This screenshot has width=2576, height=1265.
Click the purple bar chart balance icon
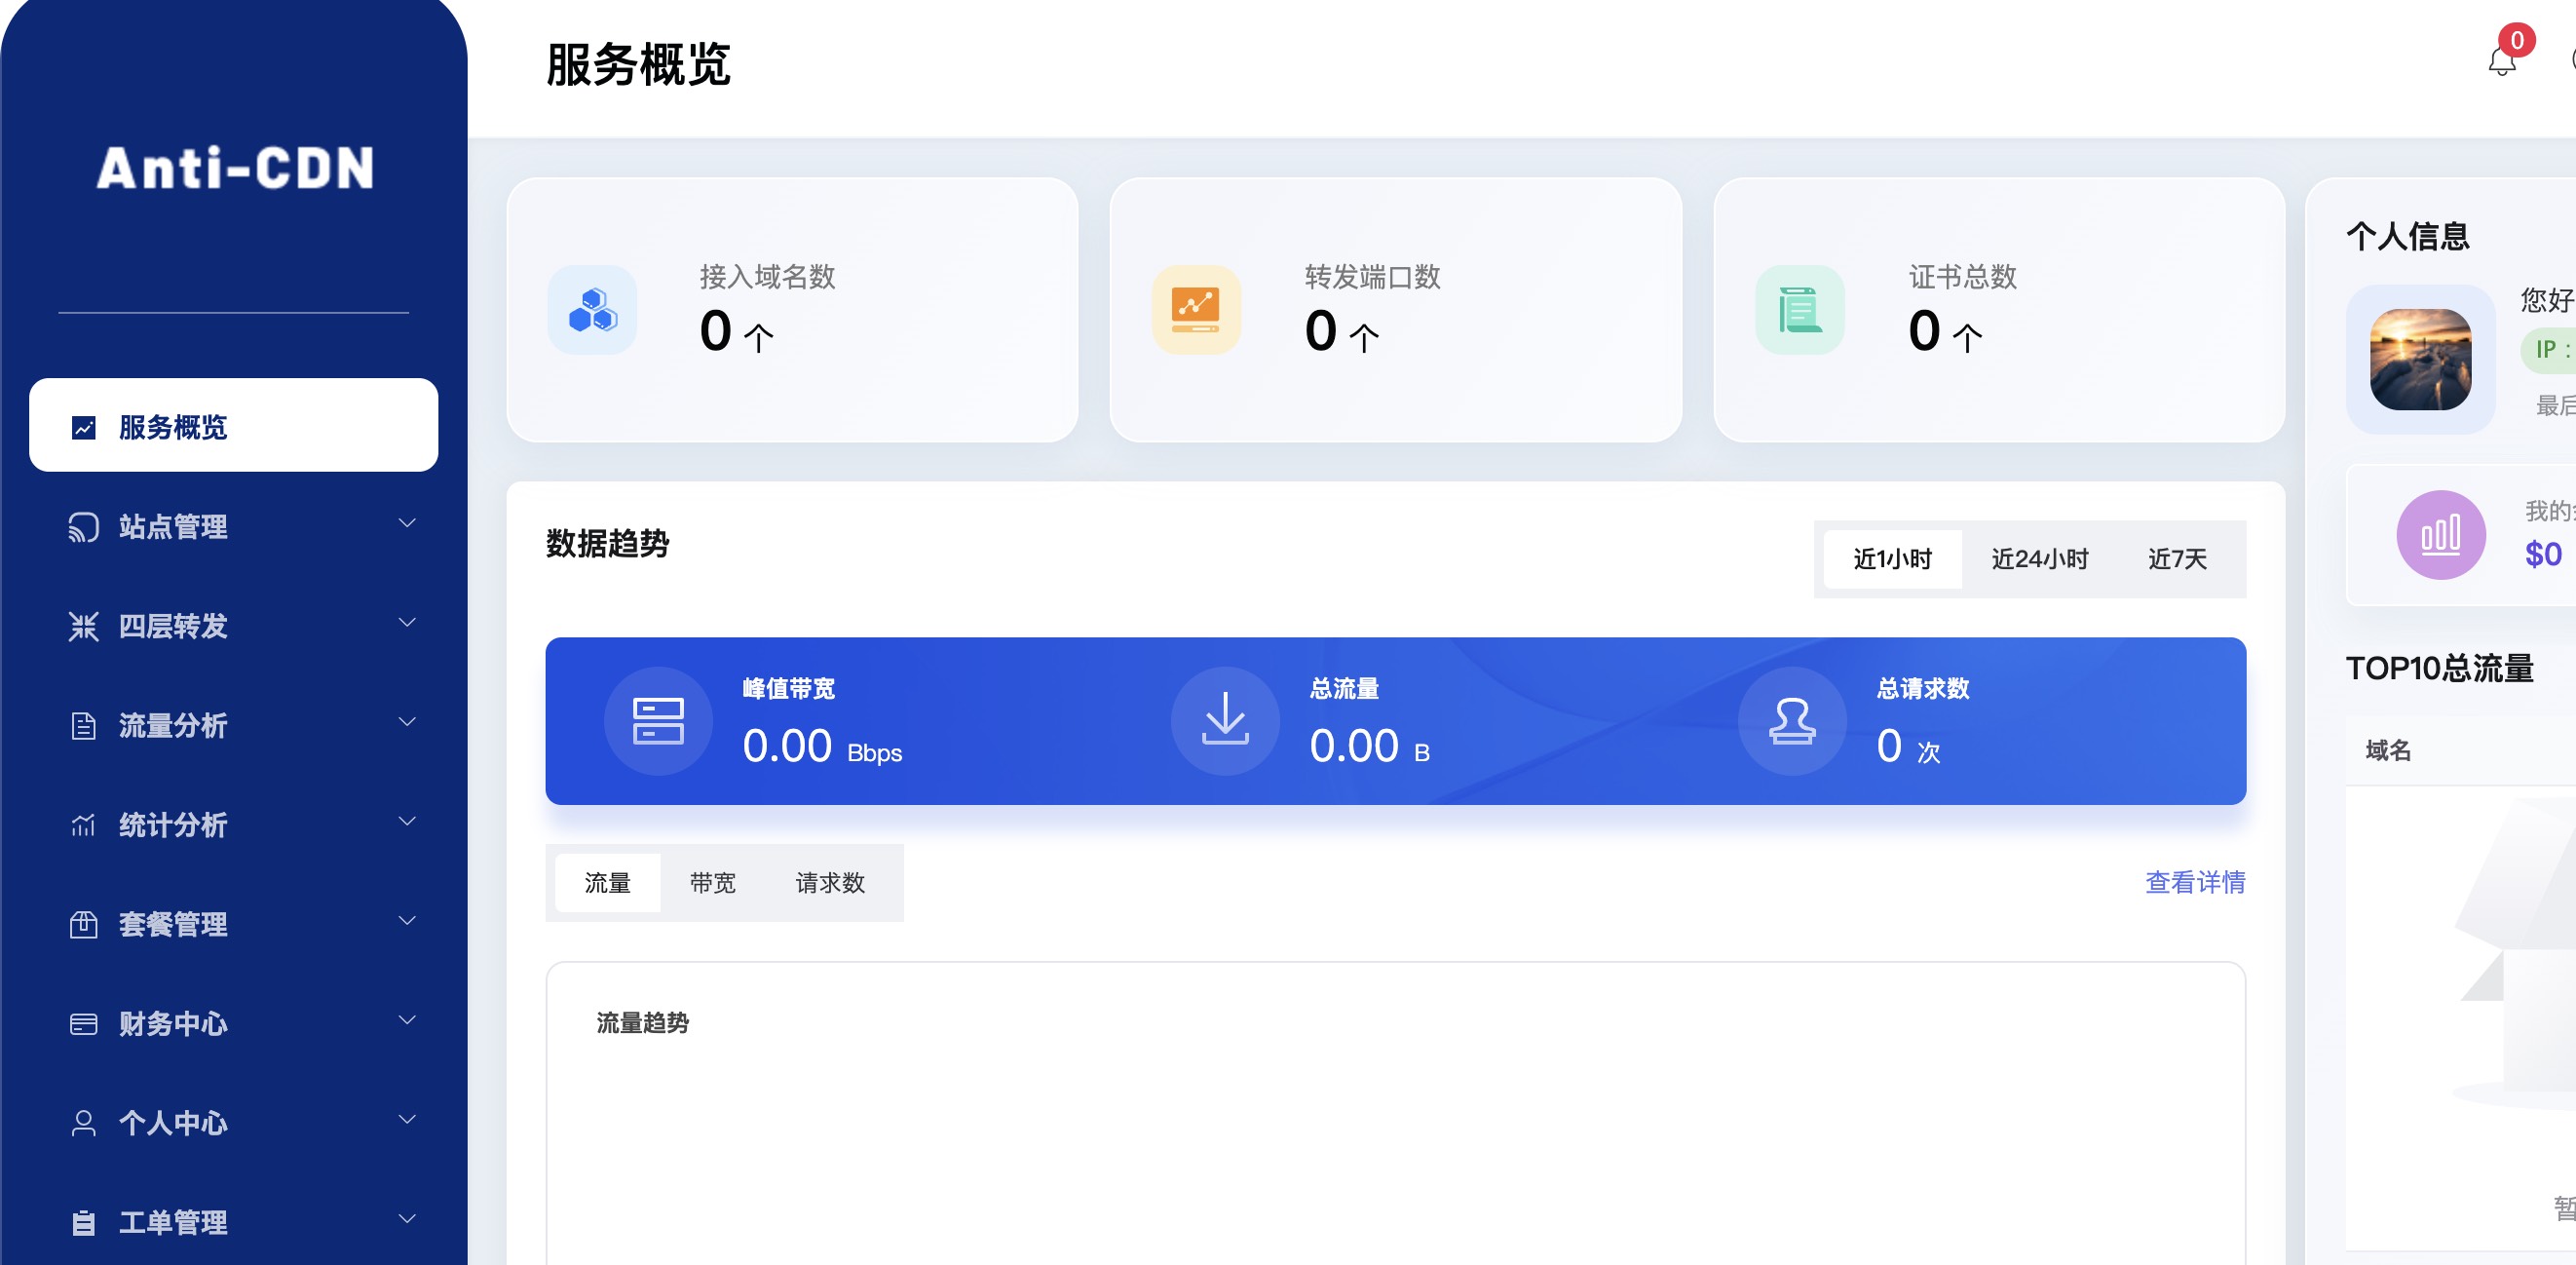pos(2440,535)
